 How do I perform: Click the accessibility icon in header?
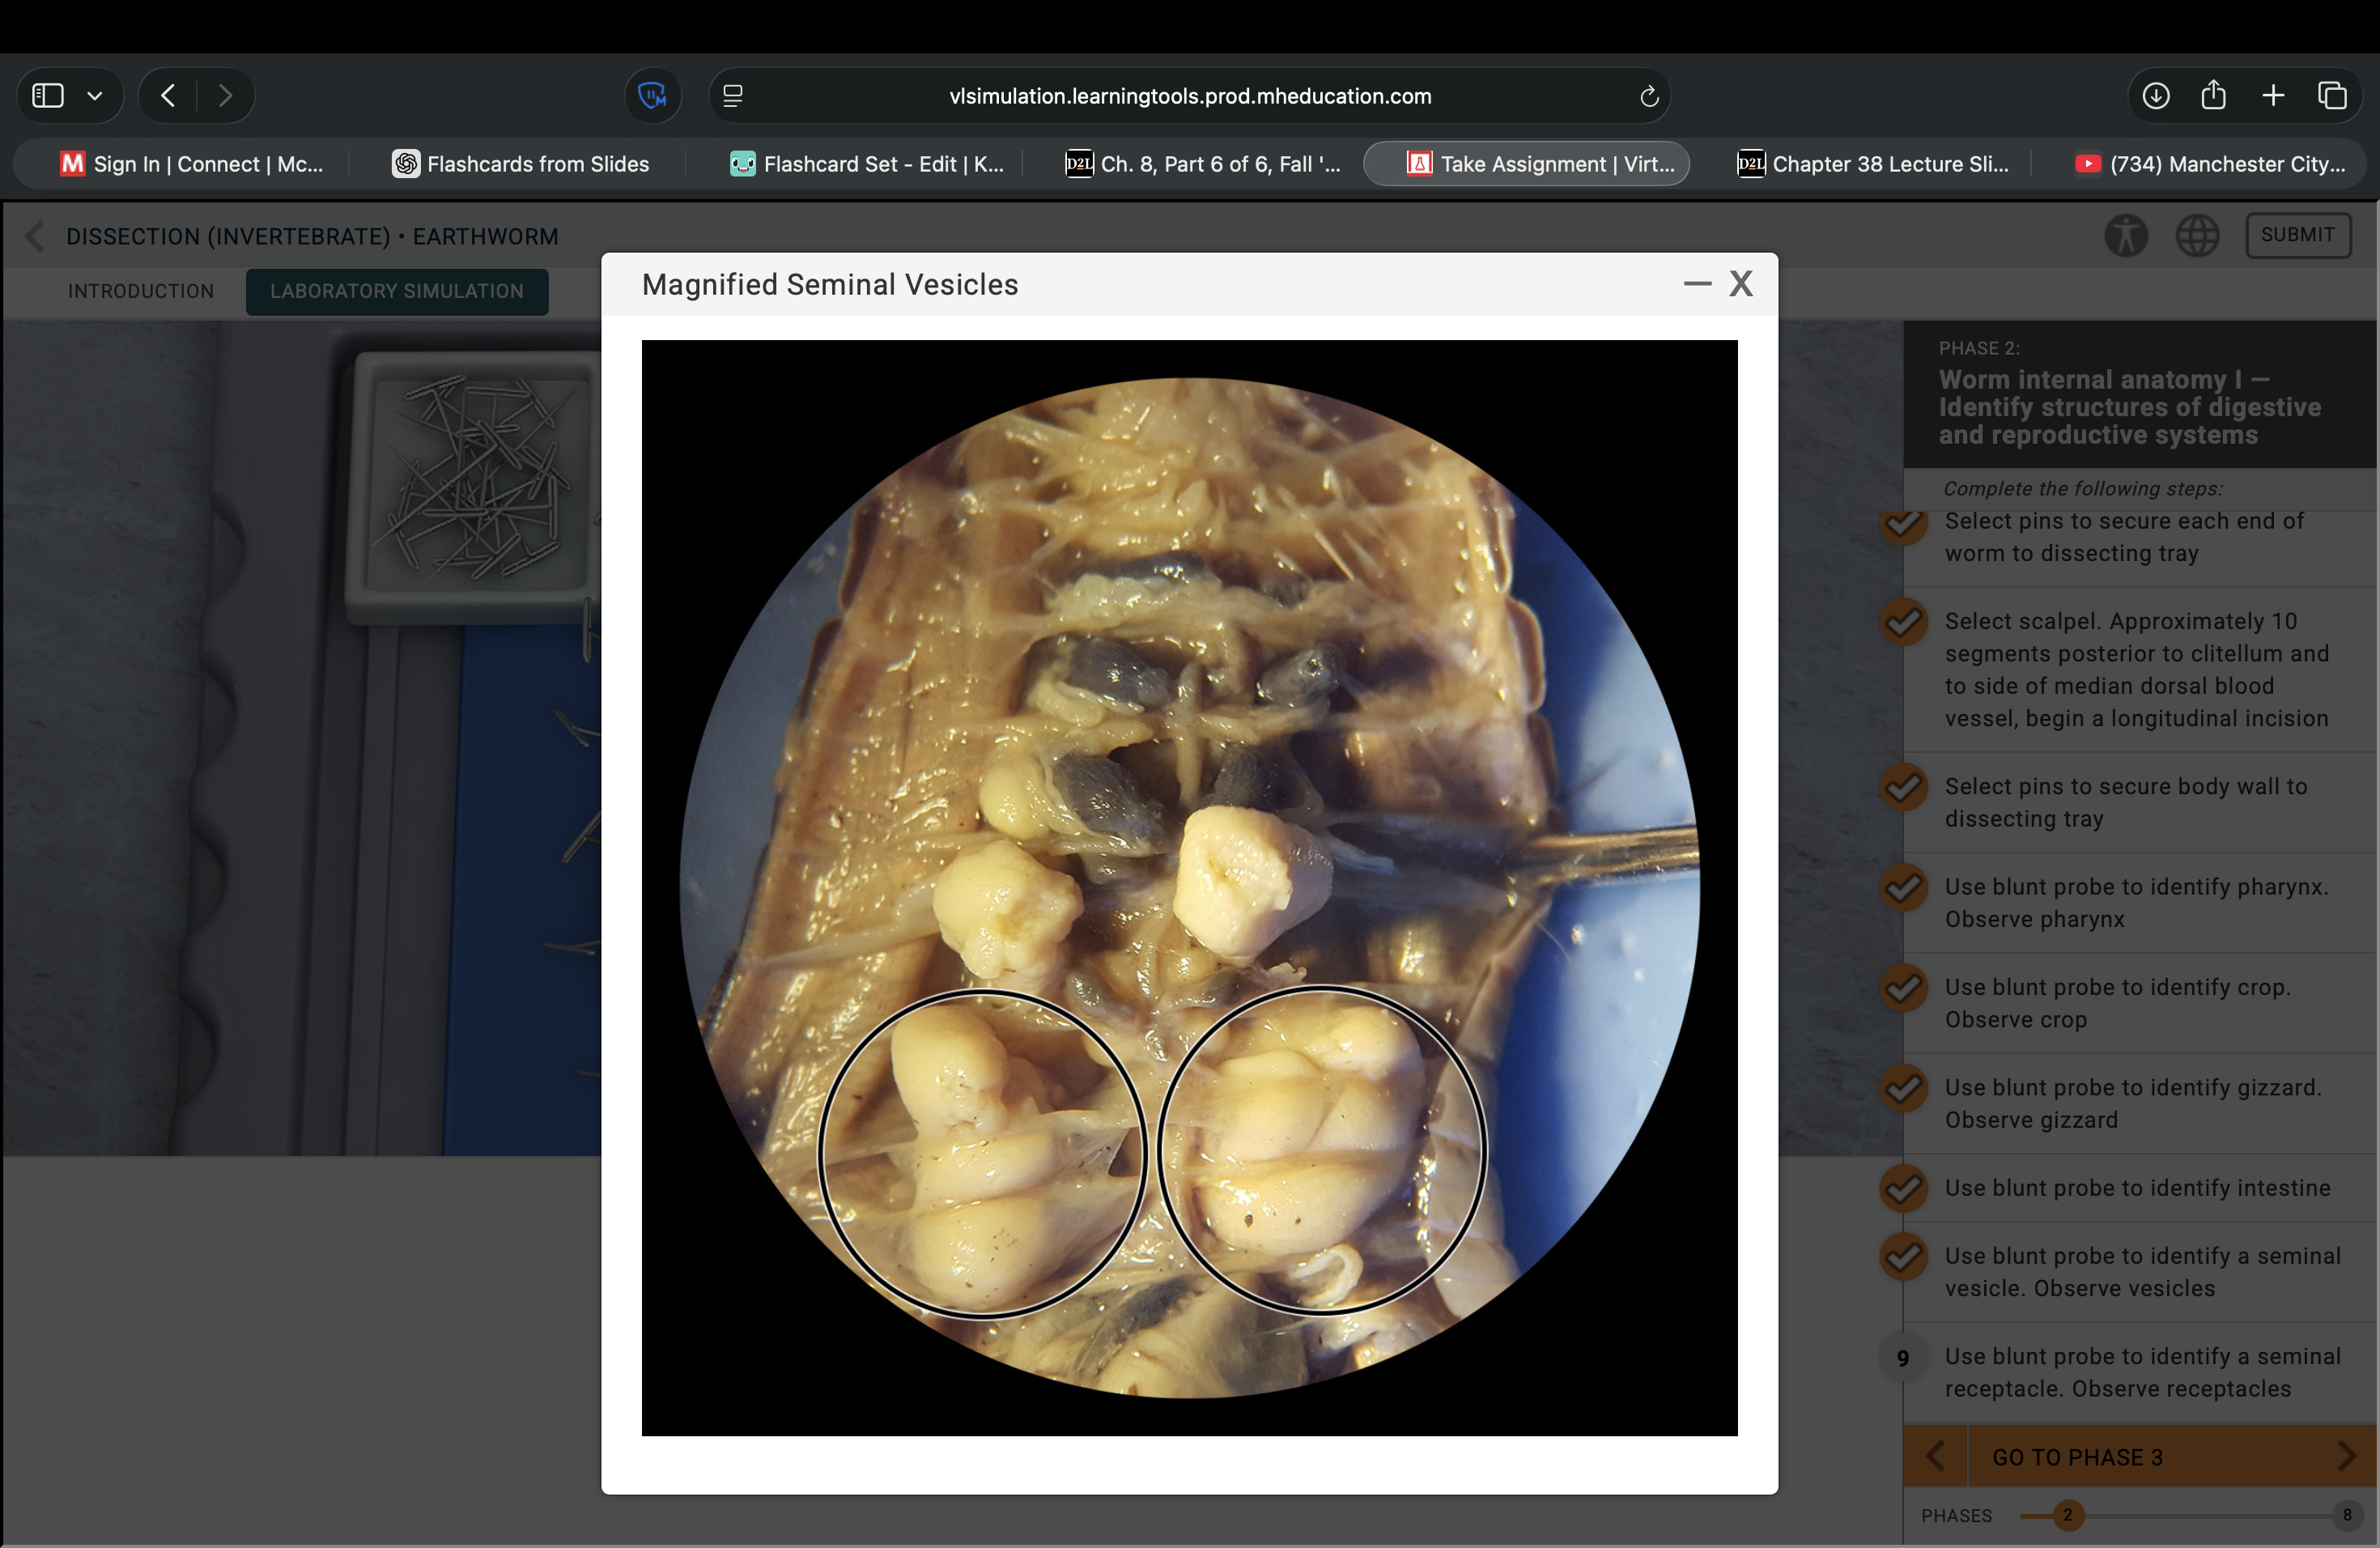[2126, 236]
